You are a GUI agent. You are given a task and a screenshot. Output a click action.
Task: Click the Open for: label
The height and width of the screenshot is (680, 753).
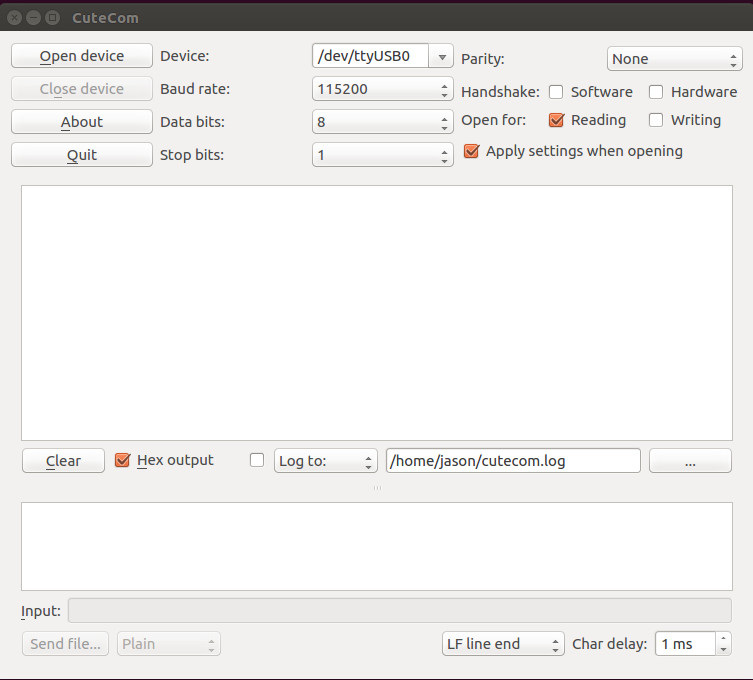494,120
